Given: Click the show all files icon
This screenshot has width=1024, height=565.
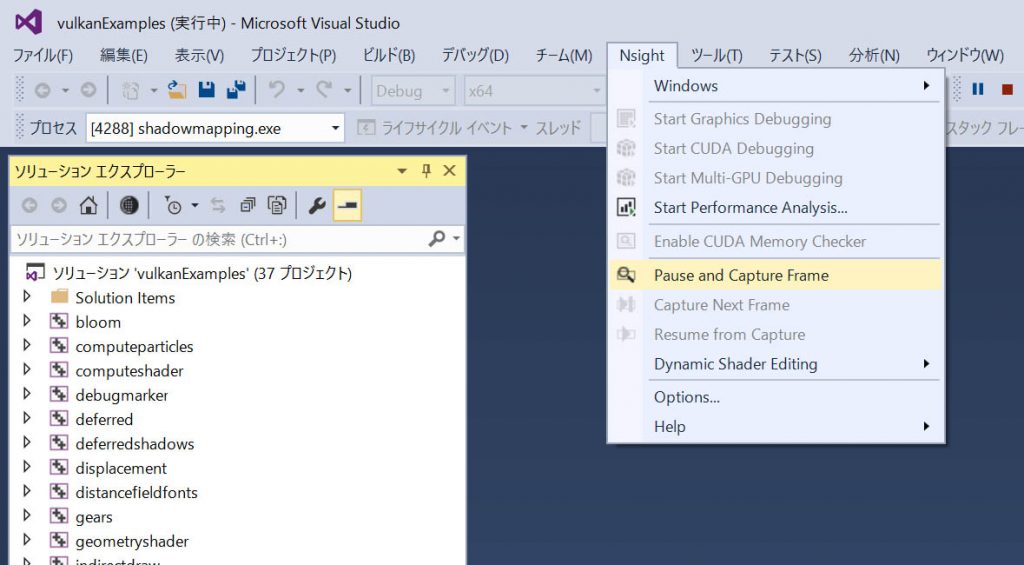Looking at the screenshot, I should (277, 206).
